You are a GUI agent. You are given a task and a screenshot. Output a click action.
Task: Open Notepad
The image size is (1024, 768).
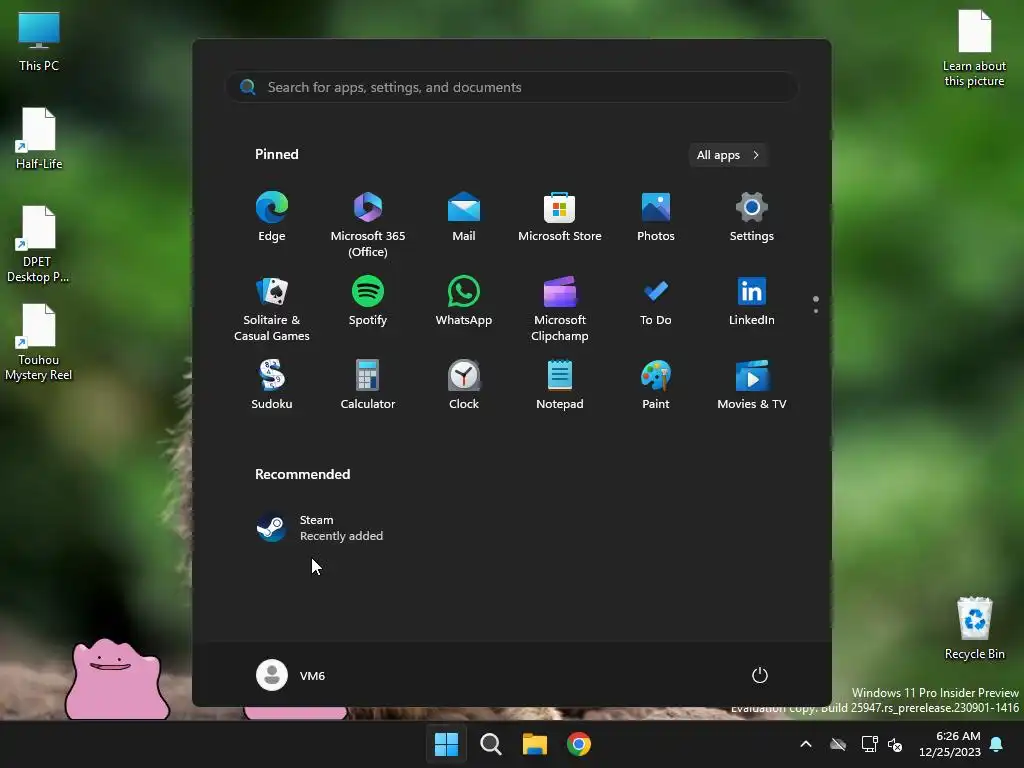tap(560, 385)
